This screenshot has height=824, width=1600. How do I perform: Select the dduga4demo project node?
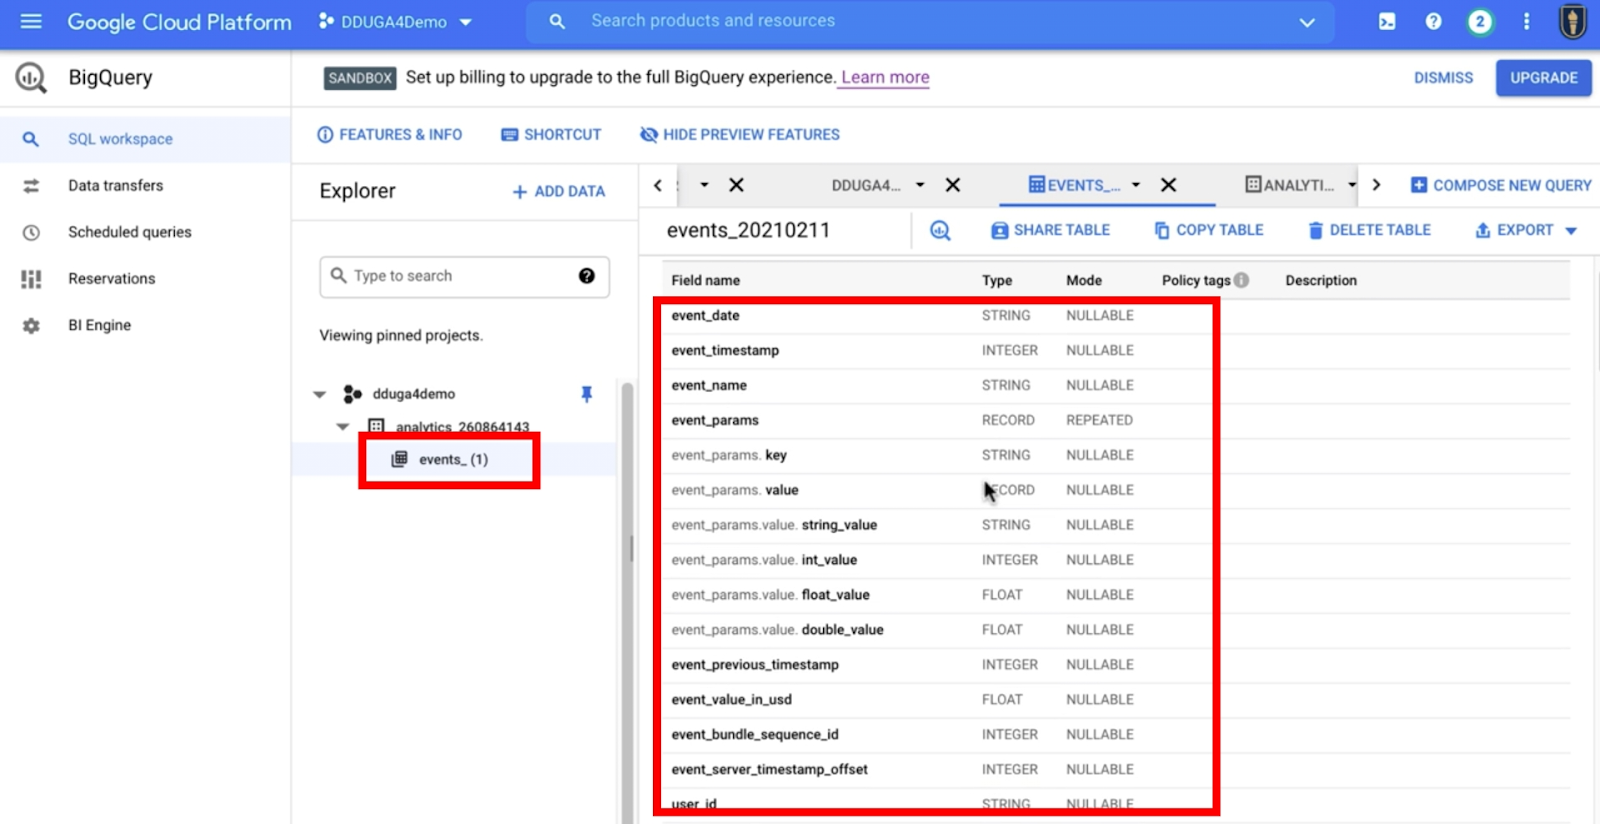click(414, 394)
